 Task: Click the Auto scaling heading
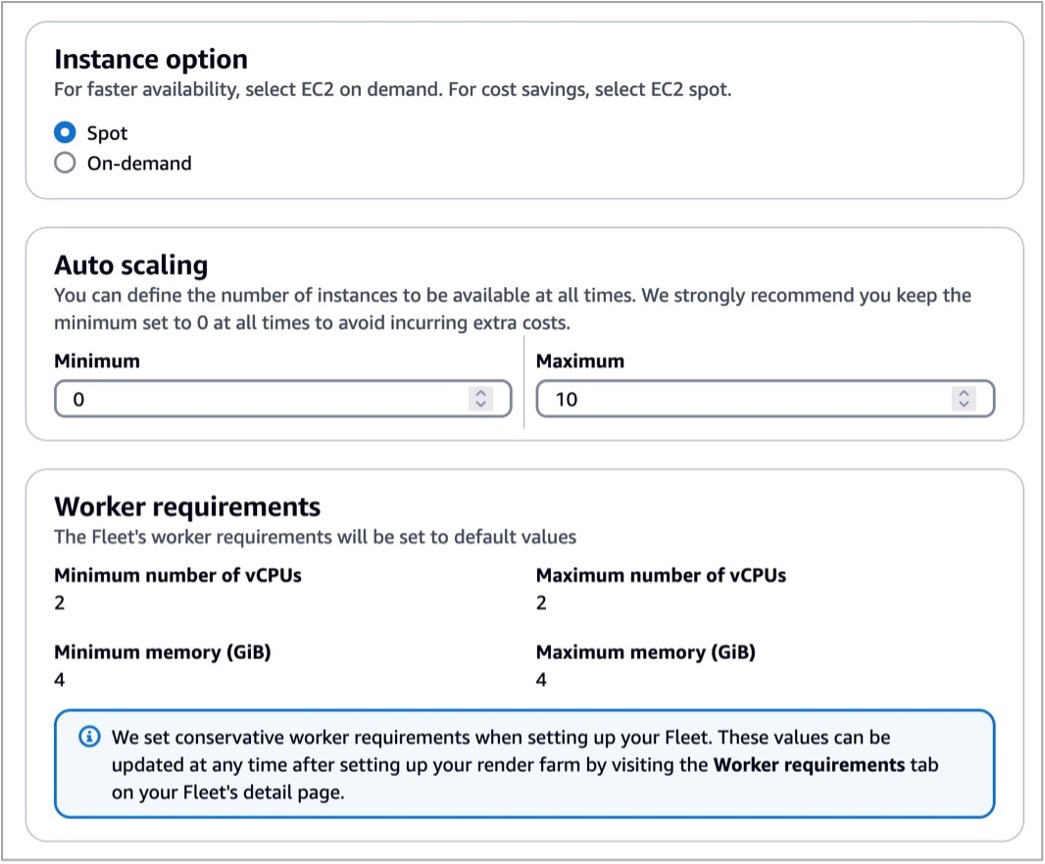131,265
